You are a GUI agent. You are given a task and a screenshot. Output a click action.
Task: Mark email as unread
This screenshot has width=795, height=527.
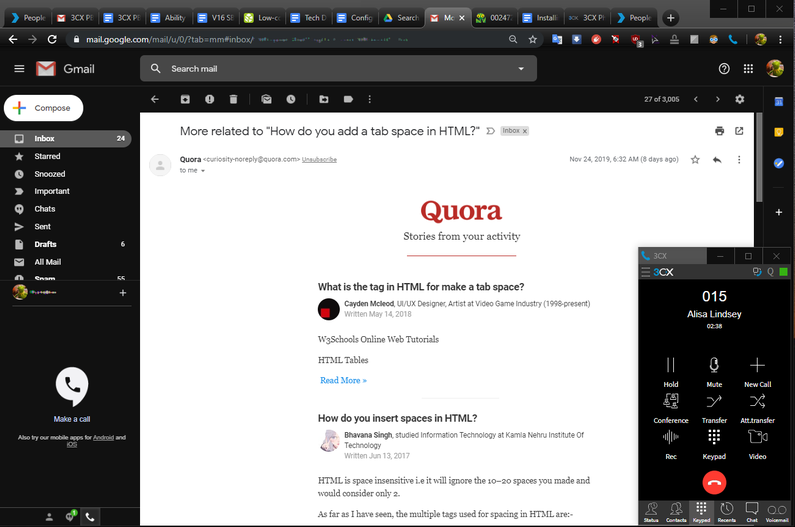[266, 99]
